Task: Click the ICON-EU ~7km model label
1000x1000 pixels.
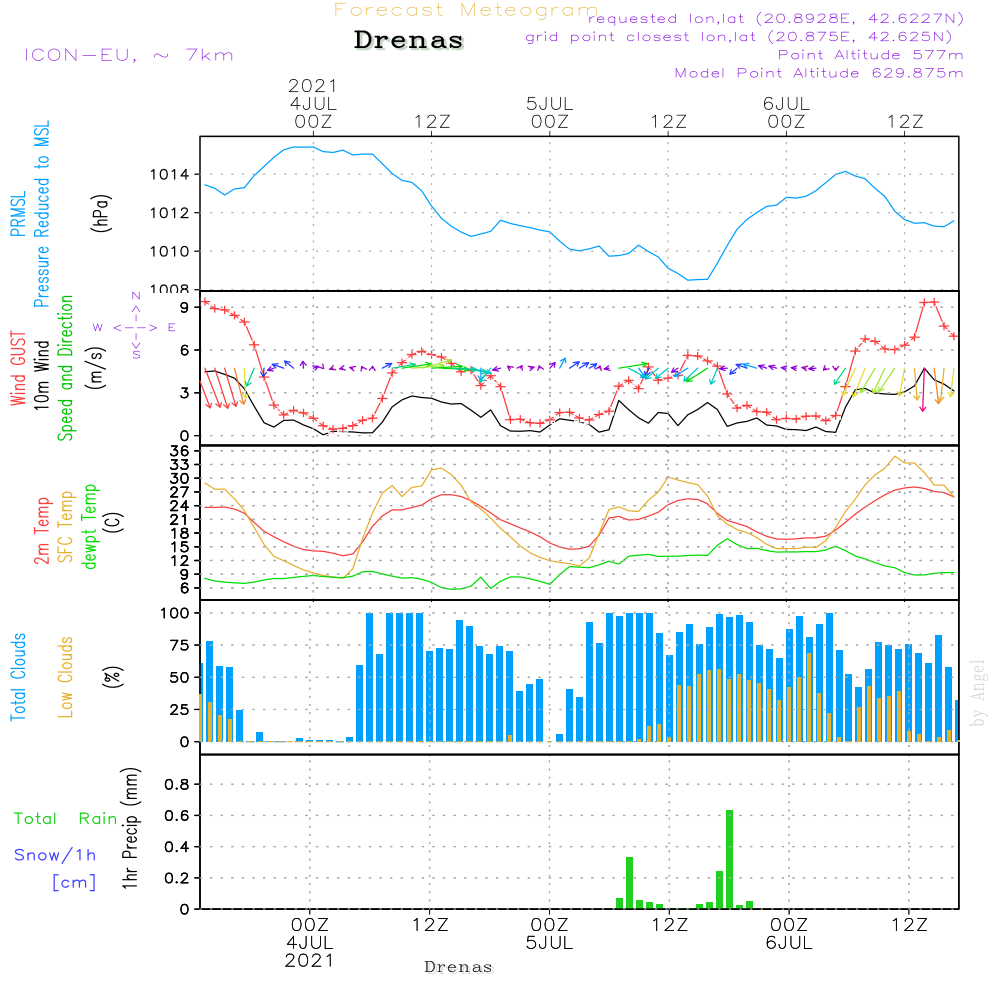Action: click(x=128, y=54)
